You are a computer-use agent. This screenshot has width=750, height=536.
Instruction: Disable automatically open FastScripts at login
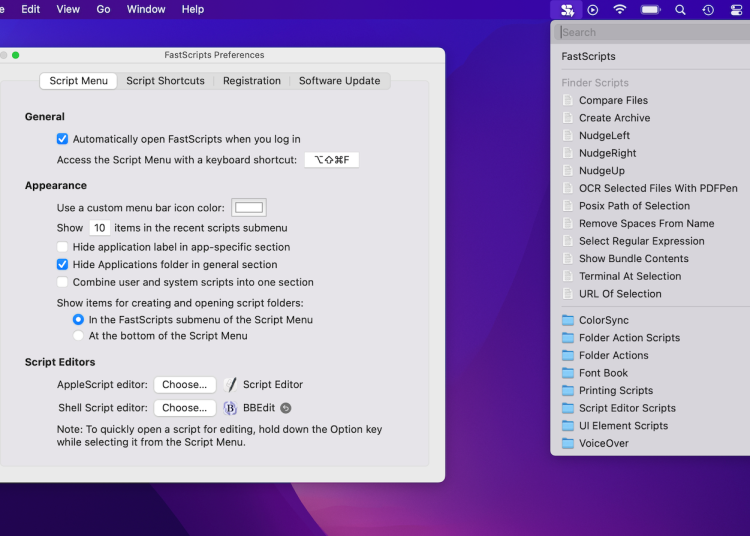63,139
